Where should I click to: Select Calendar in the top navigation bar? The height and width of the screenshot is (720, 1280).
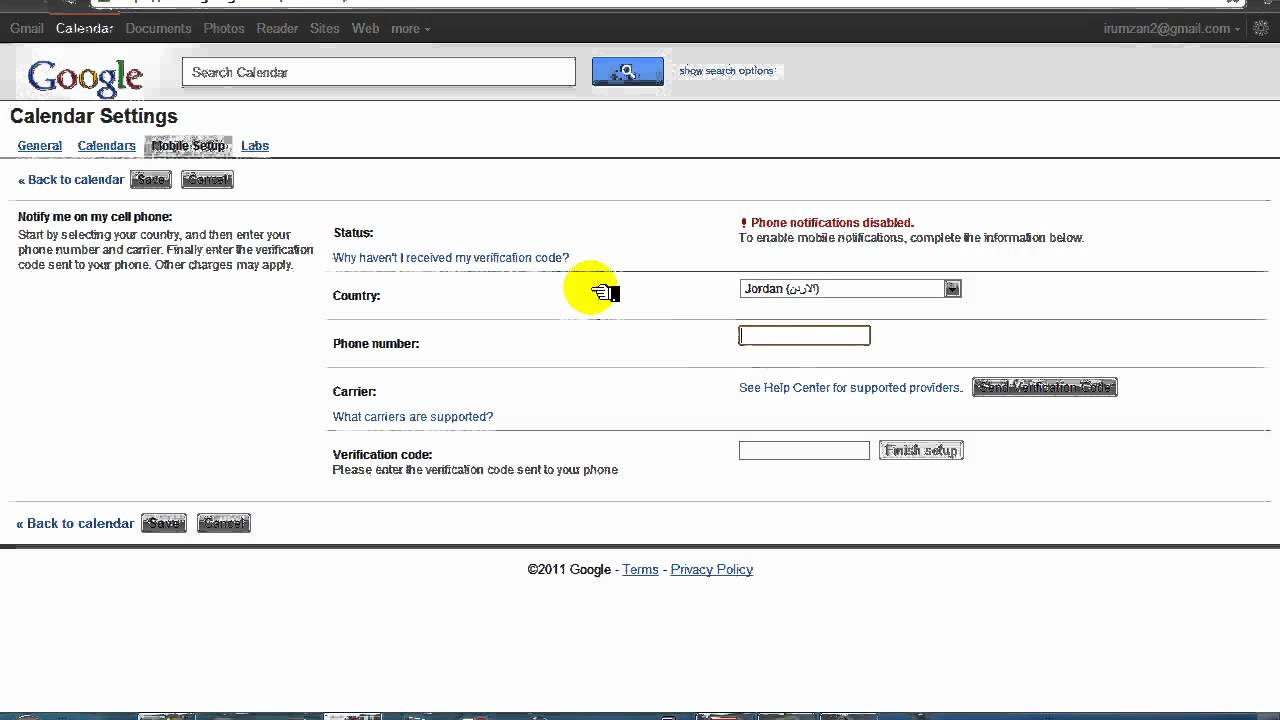pyautogui.click(x=84, y=28)
